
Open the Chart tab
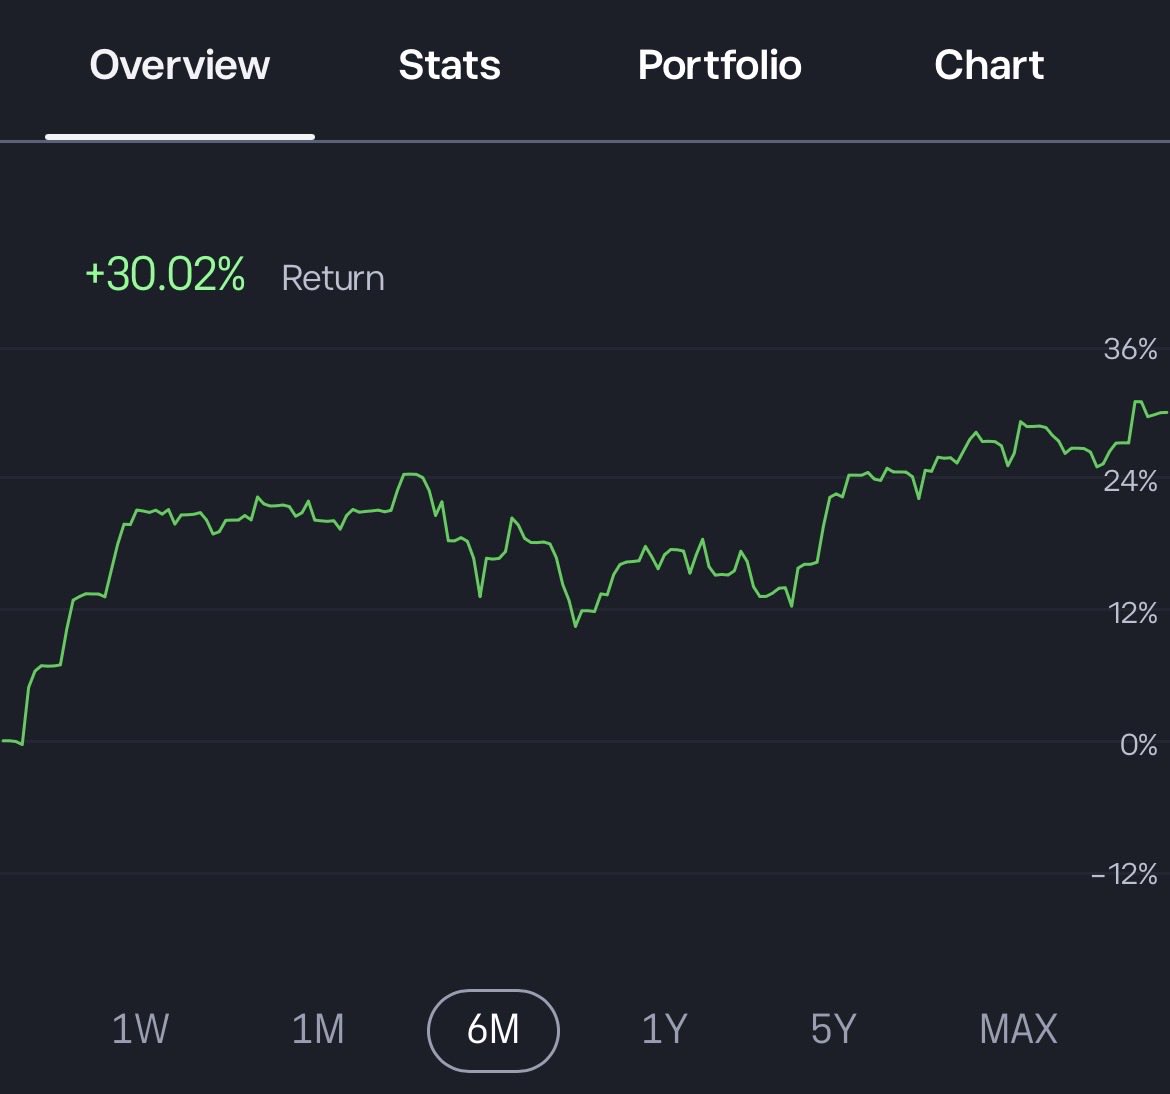tap(989, 65)
